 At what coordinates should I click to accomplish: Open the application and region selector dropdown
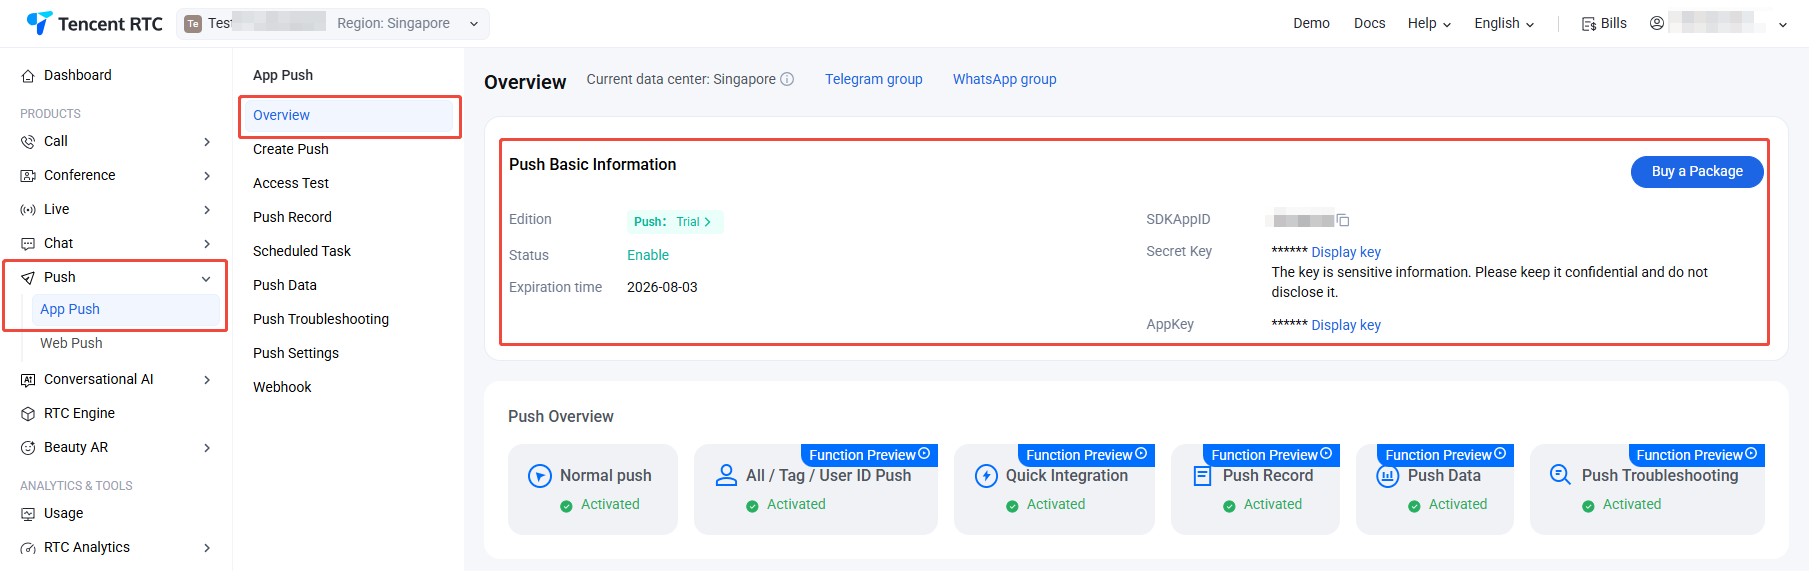pyautogui.click(x=333, y=23)
